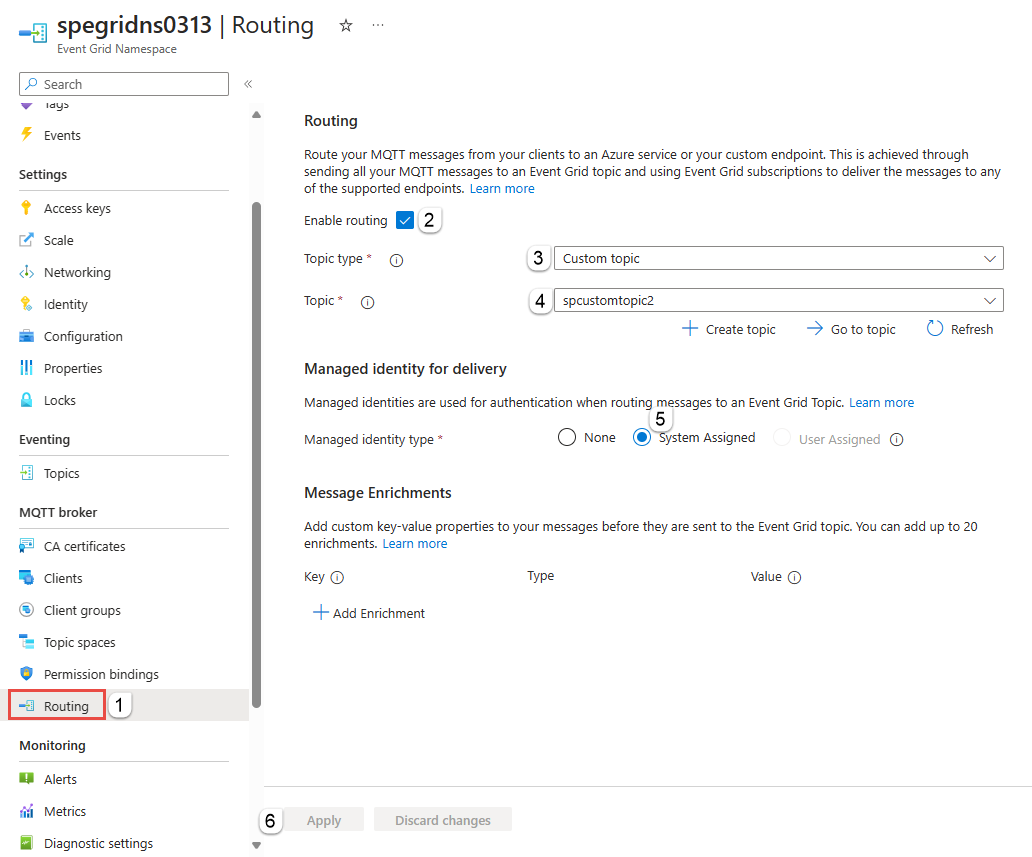Open Learn more link for managed identities
This screenshot has height=857, width=1032.
click(881, 402)
